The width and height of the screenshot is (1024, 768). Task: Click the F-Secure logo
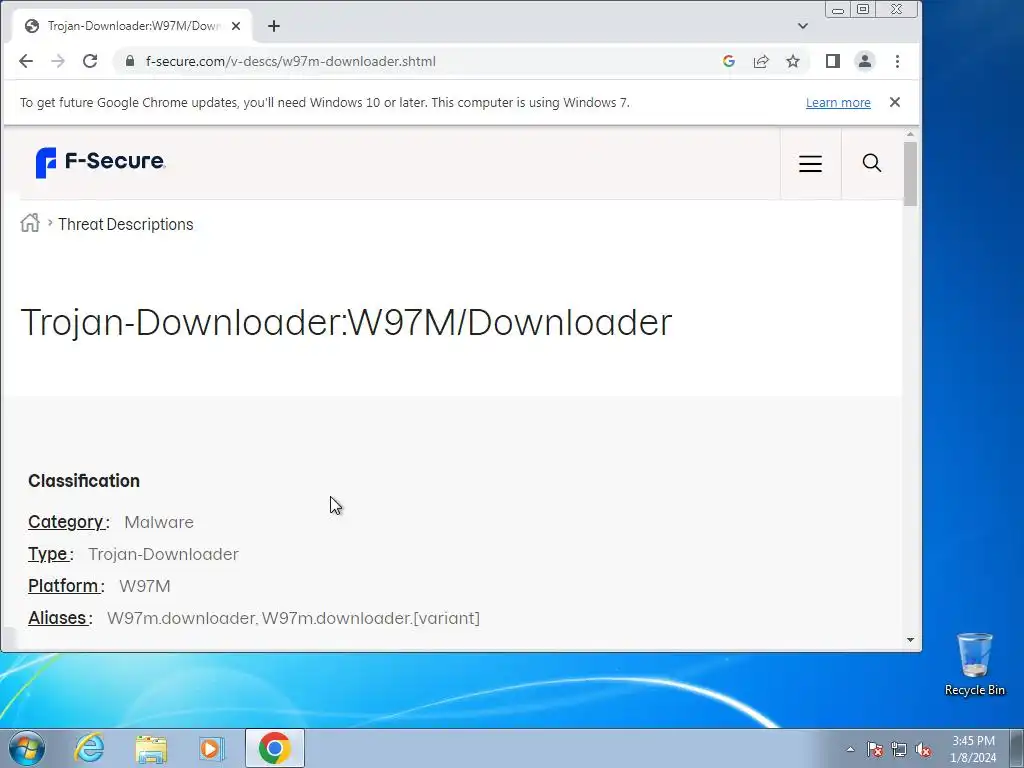tap(100, 162)
